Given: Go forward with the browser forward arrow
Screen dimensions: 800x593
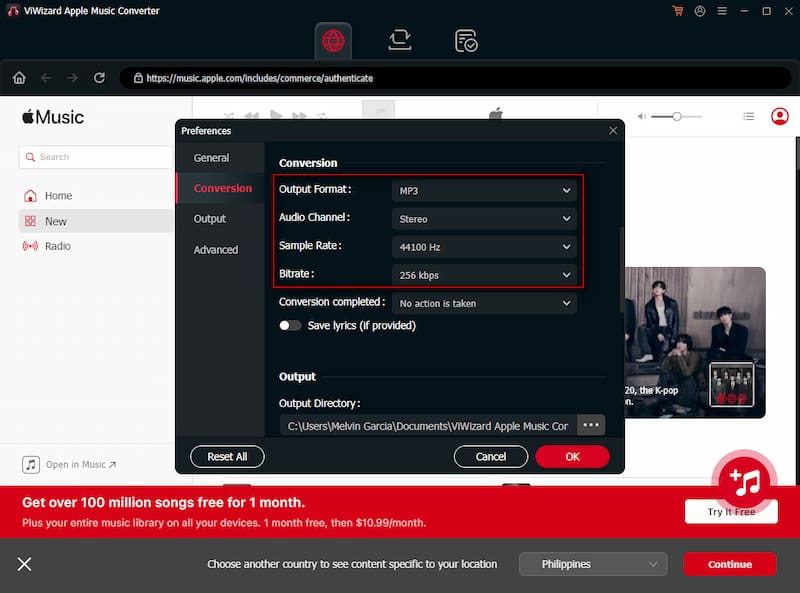Looking at the screenshot, I should tap(72, 78).
